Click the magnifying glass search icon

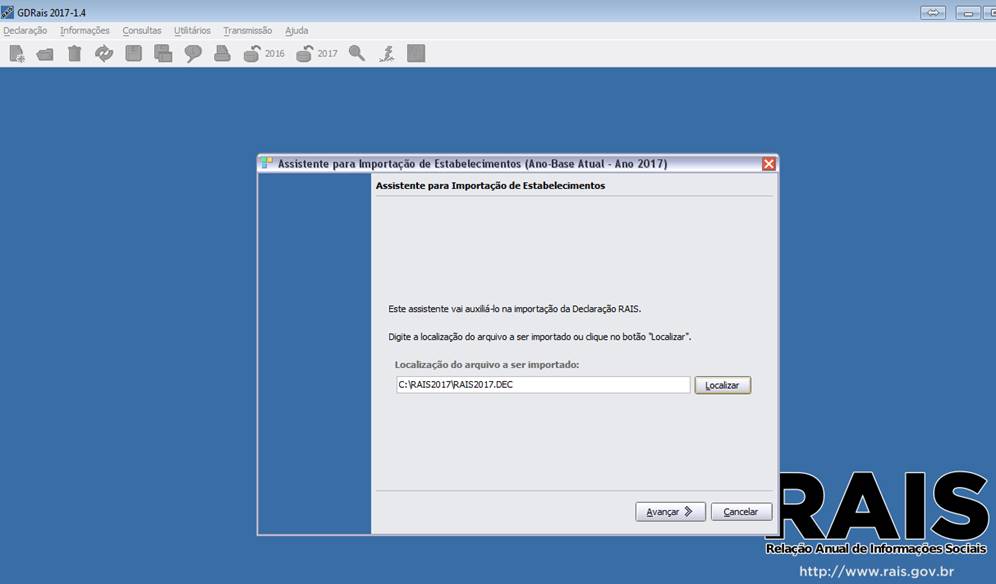click(357, 53)
